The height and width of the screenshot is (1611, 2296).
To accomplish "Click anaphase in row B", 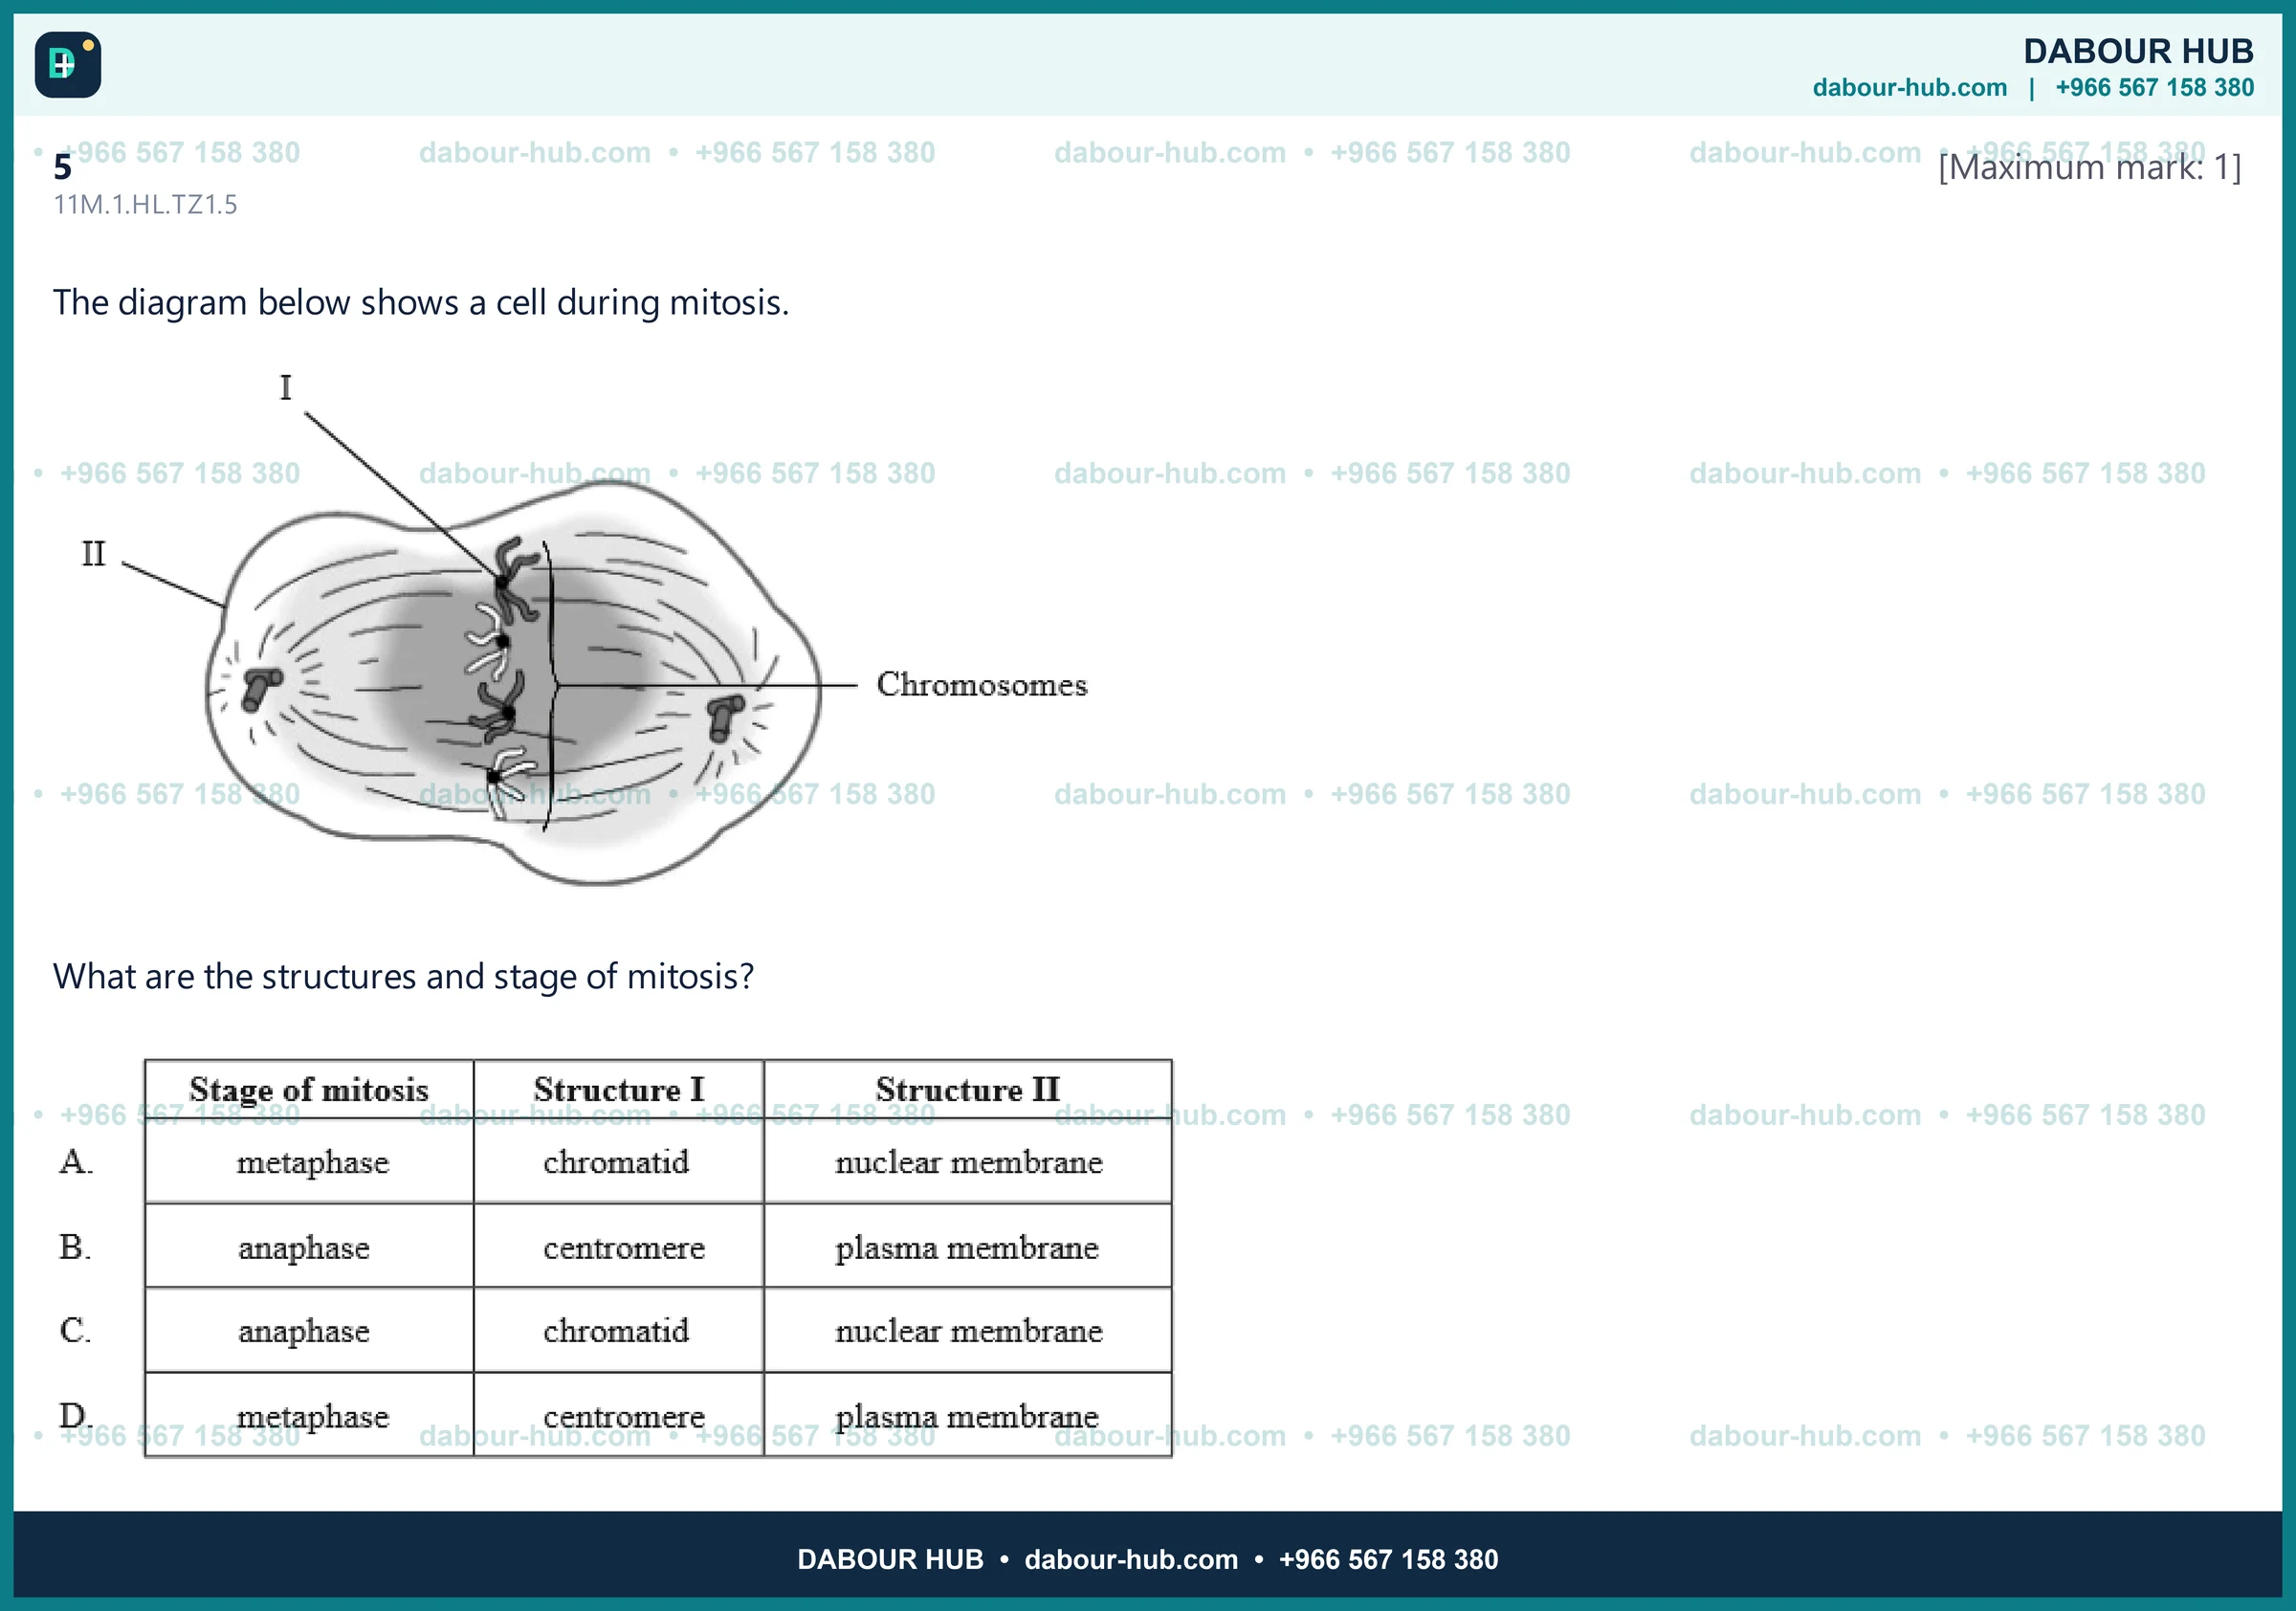I will [x=304, y=1249].
